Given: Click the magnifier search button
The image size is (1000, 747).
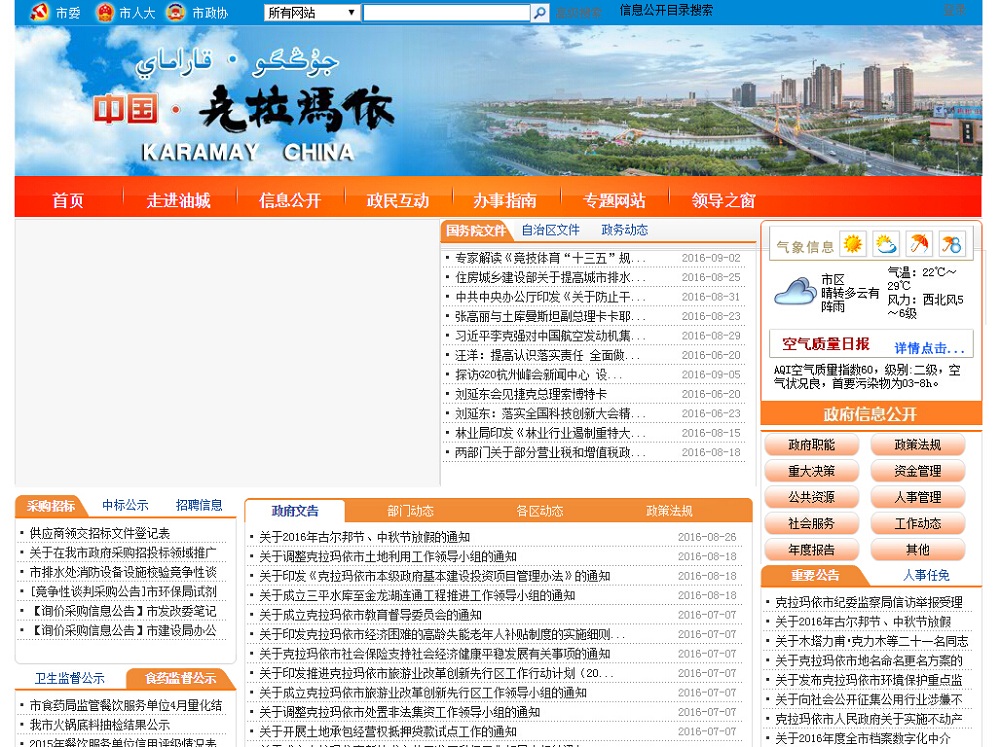Looking at the screenshot, I should click(x=540, y=12).
